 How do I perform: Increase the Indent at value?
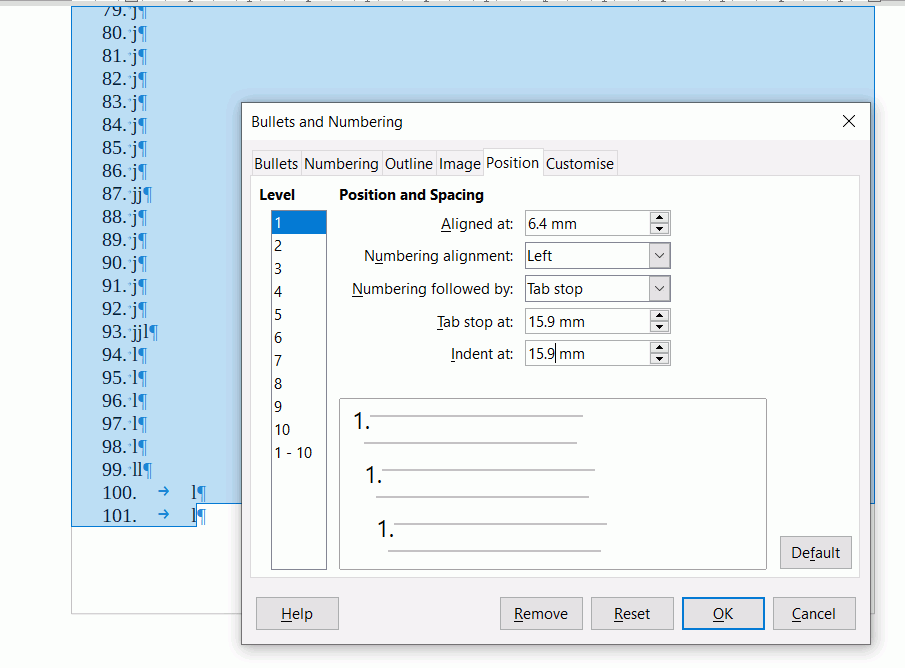click(659, 348)
